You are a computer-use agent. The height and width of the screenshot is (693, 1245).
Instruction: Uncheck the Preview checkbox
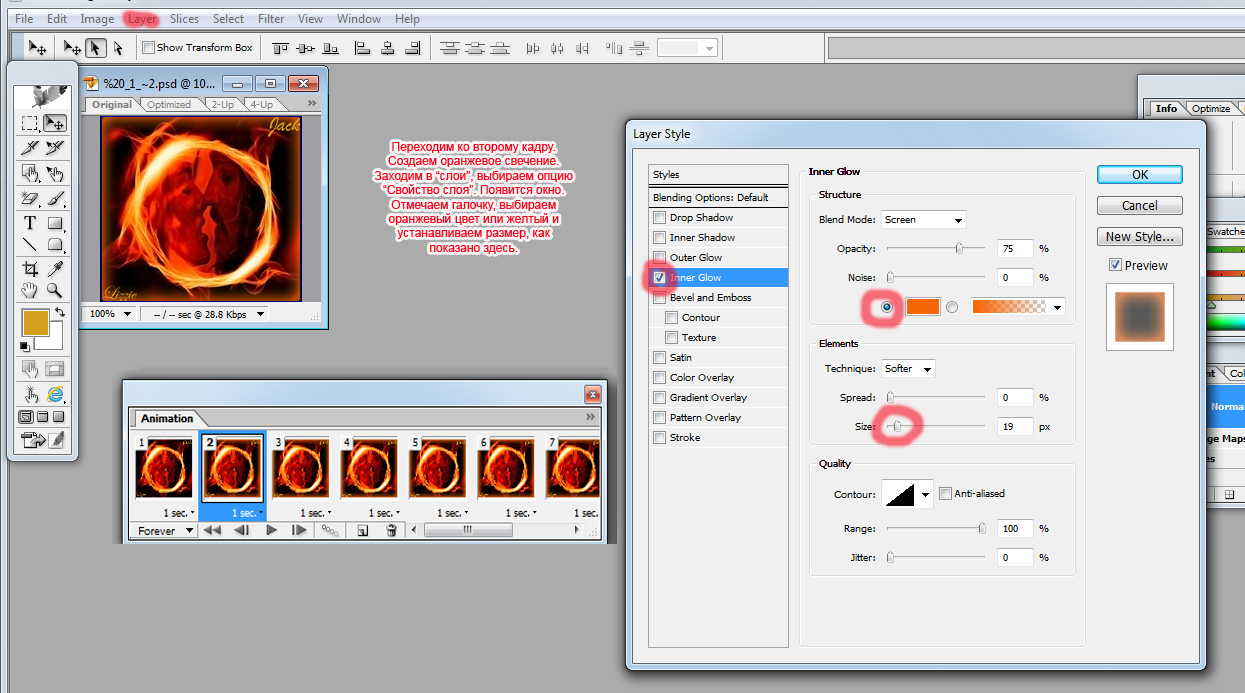1115,265
